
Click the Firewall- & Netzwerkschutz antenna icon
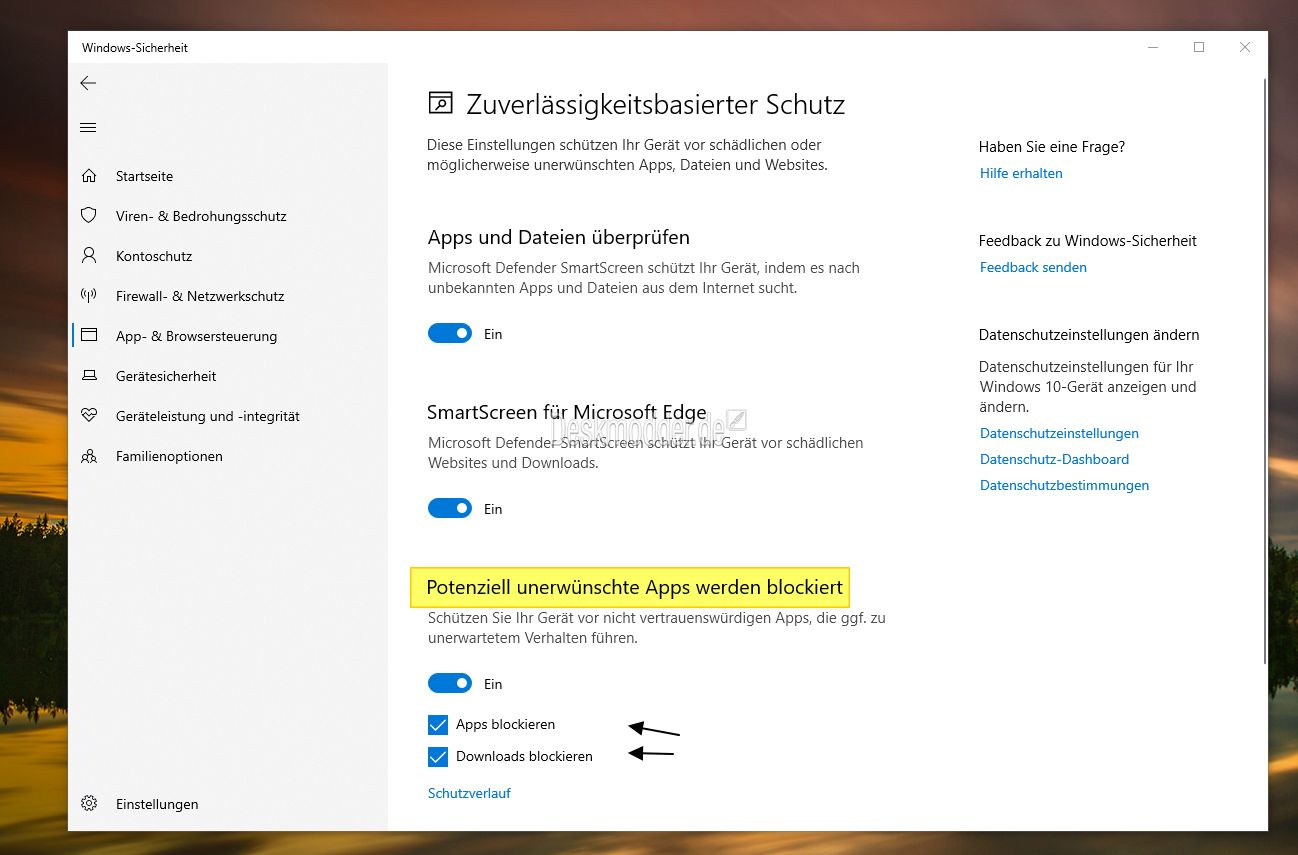[x=89, y=296]
